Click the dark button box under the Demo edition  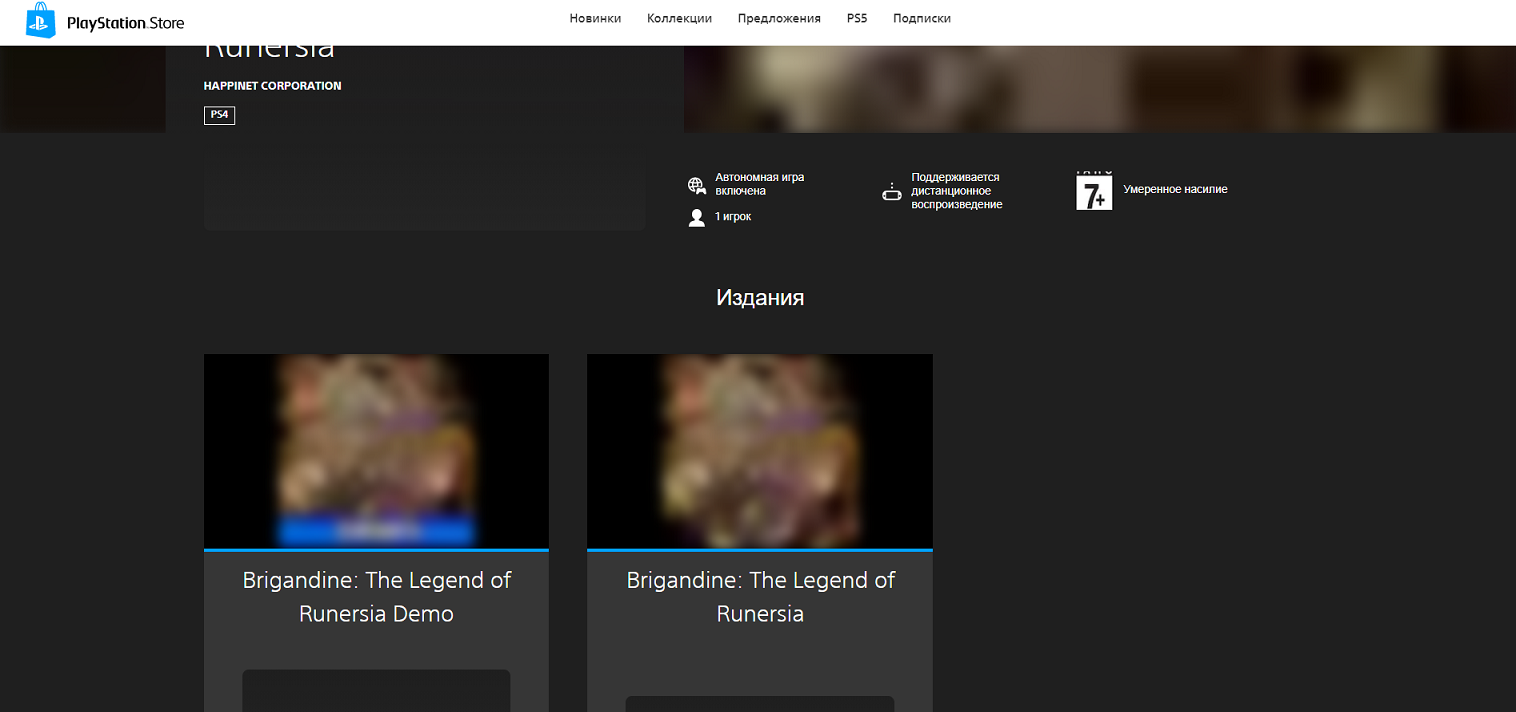[x=376, y=691]
